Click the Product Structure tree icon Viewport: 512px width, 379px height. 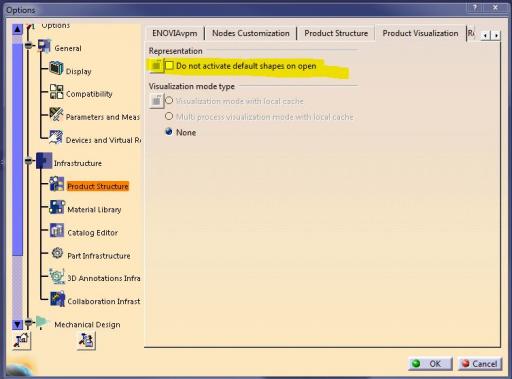pyautogui.click(x=57, y=184)
